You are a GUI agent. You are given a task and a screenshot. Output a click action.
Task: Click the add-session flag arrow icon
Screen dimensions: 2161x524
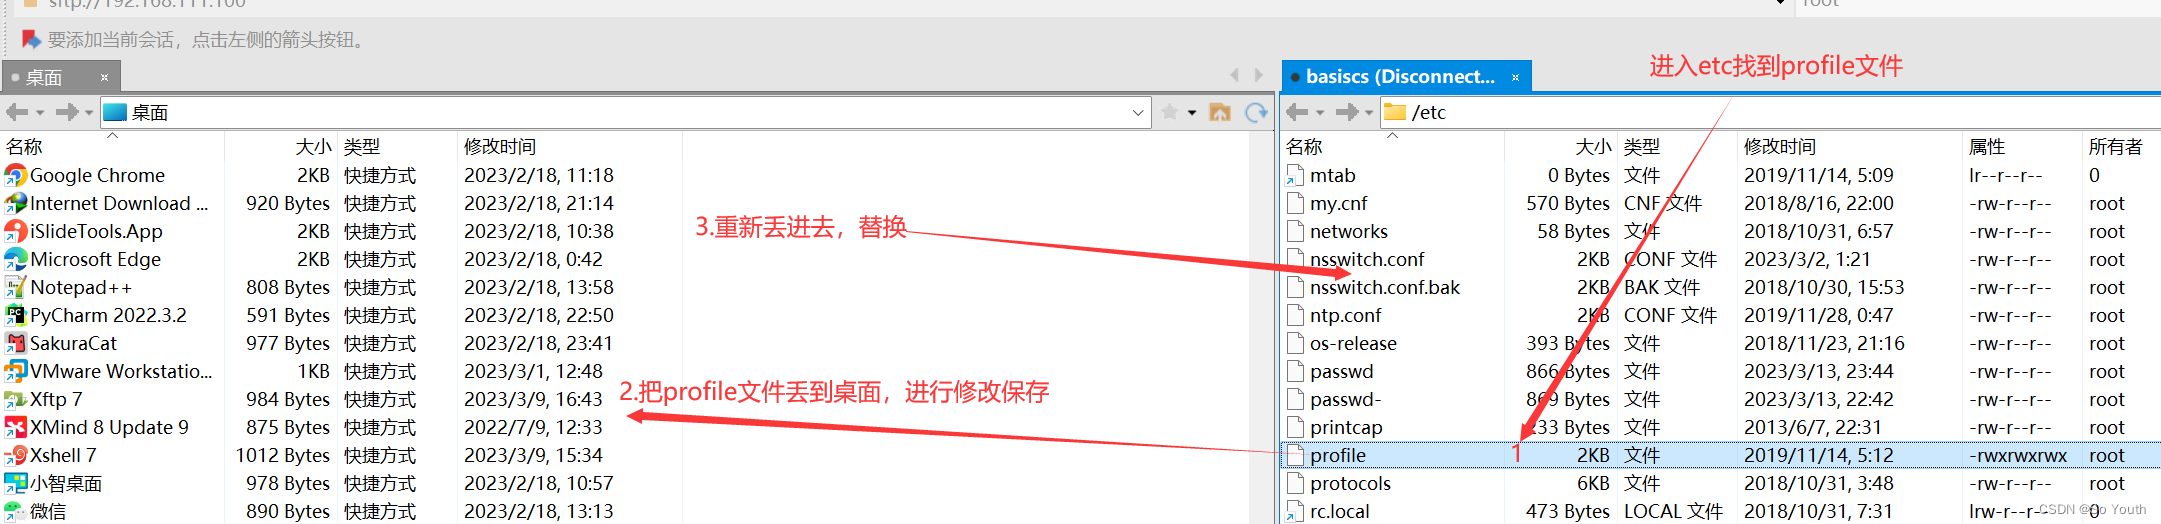(x=31, y=39)
